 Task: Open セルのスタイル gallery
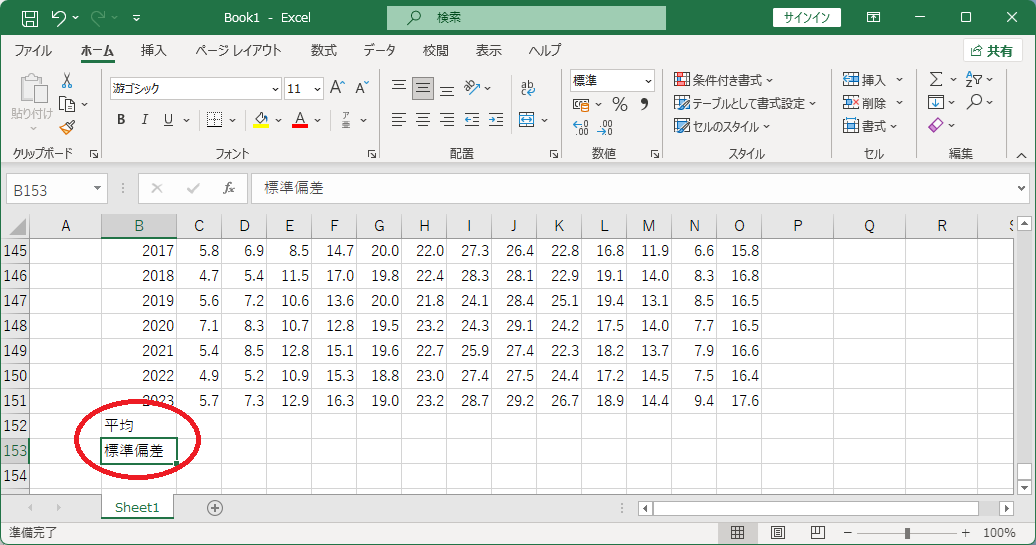(x=722, y=126)
